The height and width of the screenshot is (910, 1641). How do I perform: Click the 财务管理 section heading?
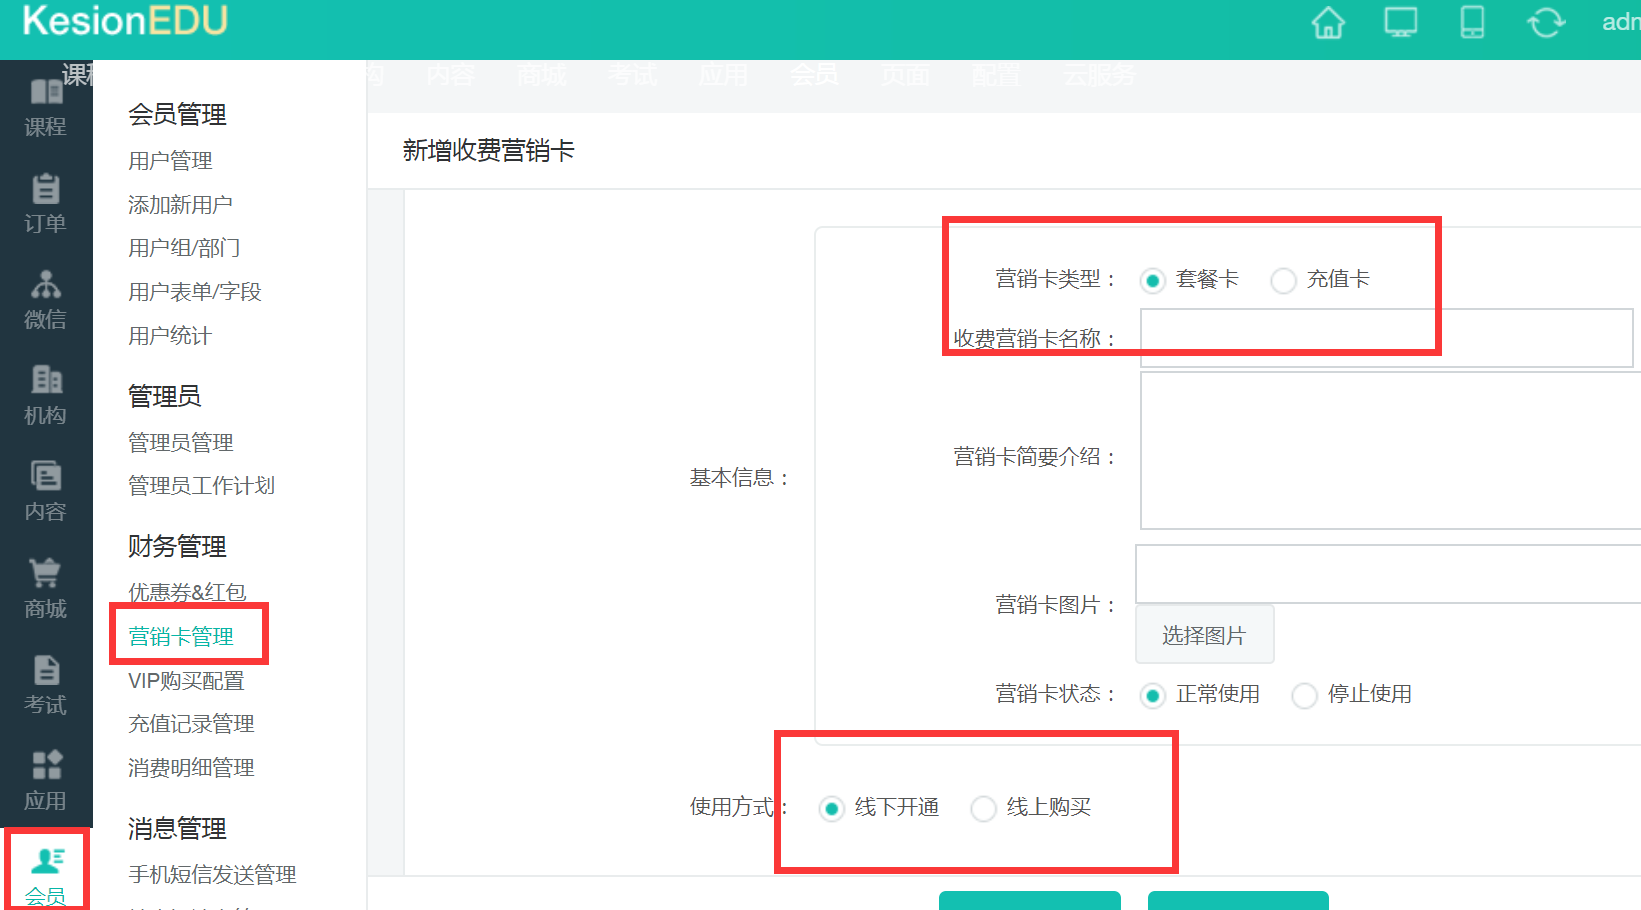tap(177, 547)
